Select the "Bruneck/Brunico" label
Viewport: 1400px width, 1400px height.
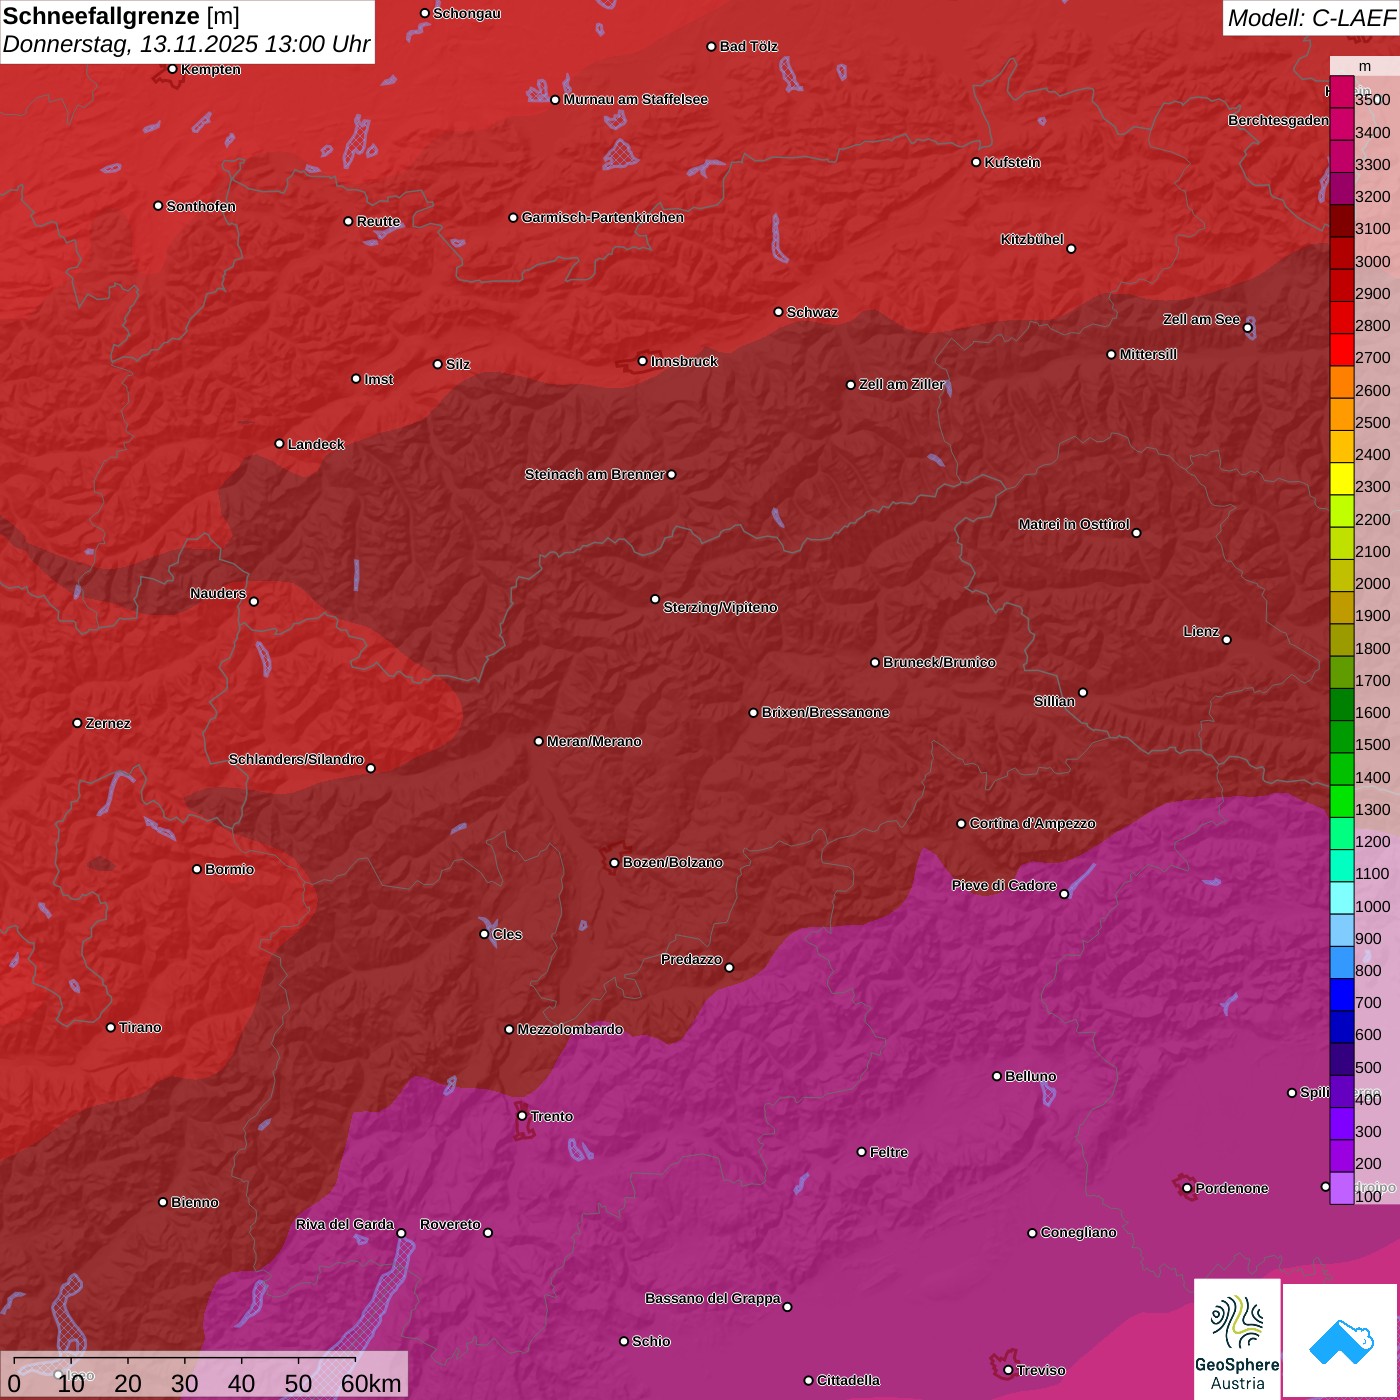(x=939, y=662)
